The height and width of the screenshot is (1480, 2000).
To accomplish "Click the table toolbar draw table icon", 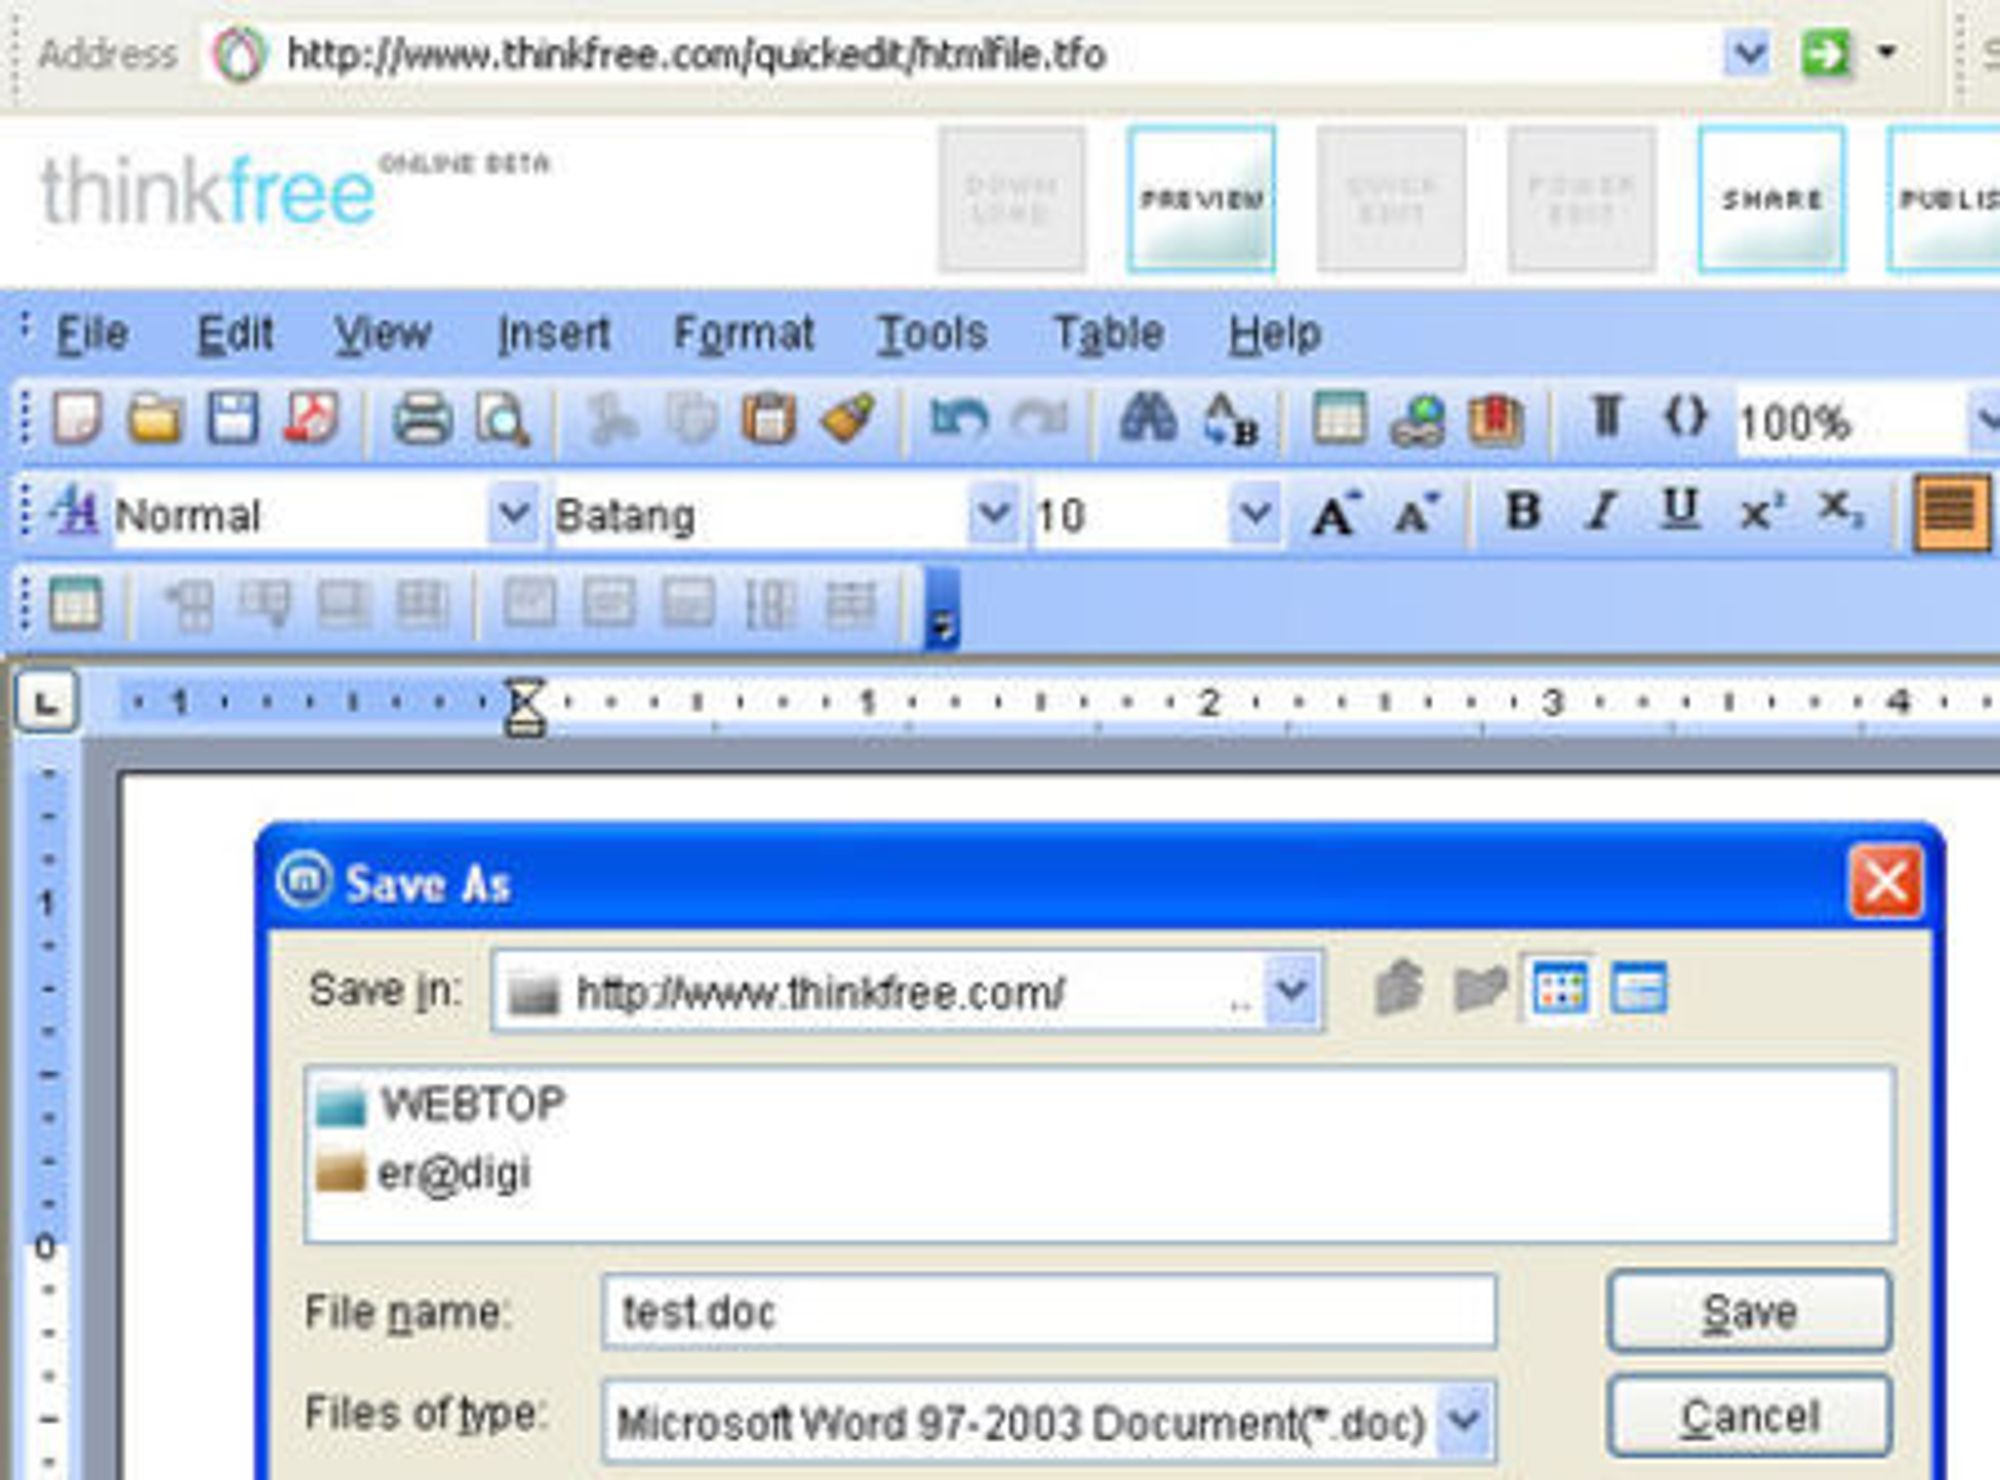I will pyautogui.click(x=76, y=604).
